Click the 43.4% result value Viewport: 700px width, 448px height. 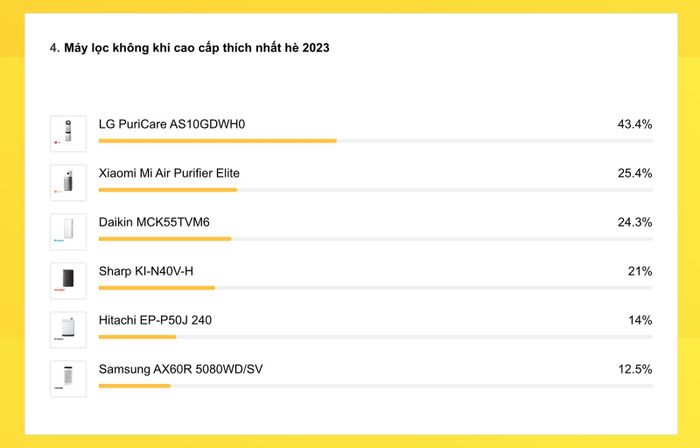pyautogui.click(x=635, y=124)
